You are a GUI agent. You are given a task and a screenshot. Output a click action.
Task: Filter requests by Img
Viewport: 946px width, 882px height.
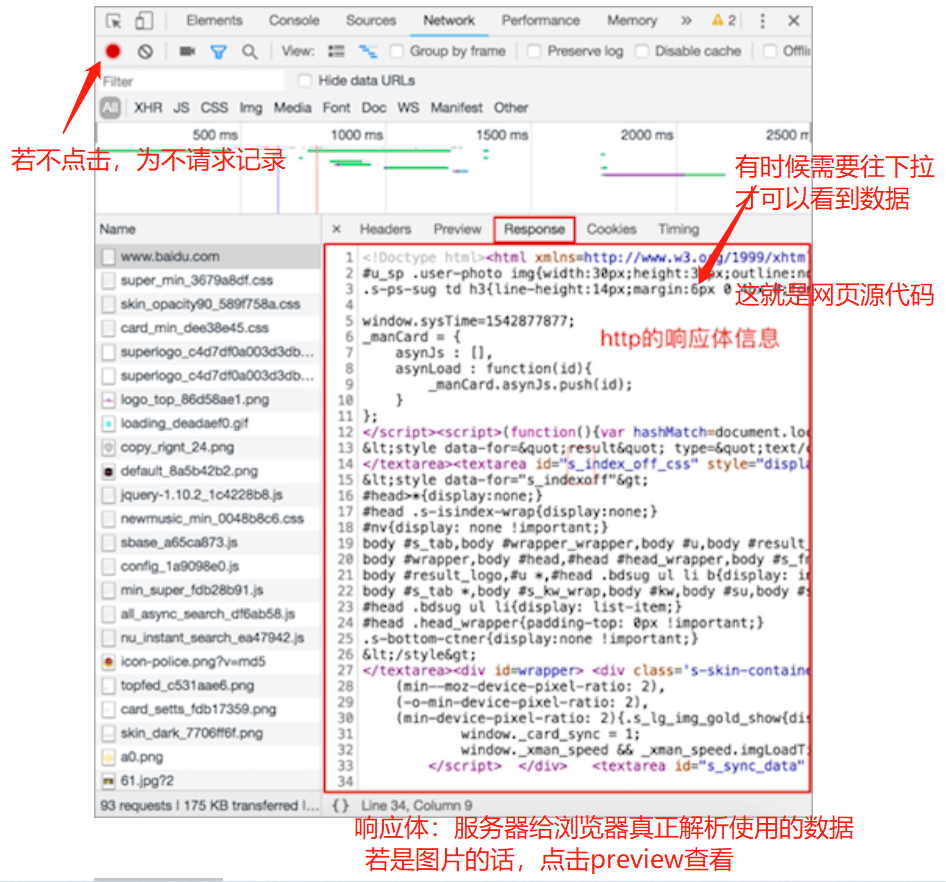tap(250, 108)
